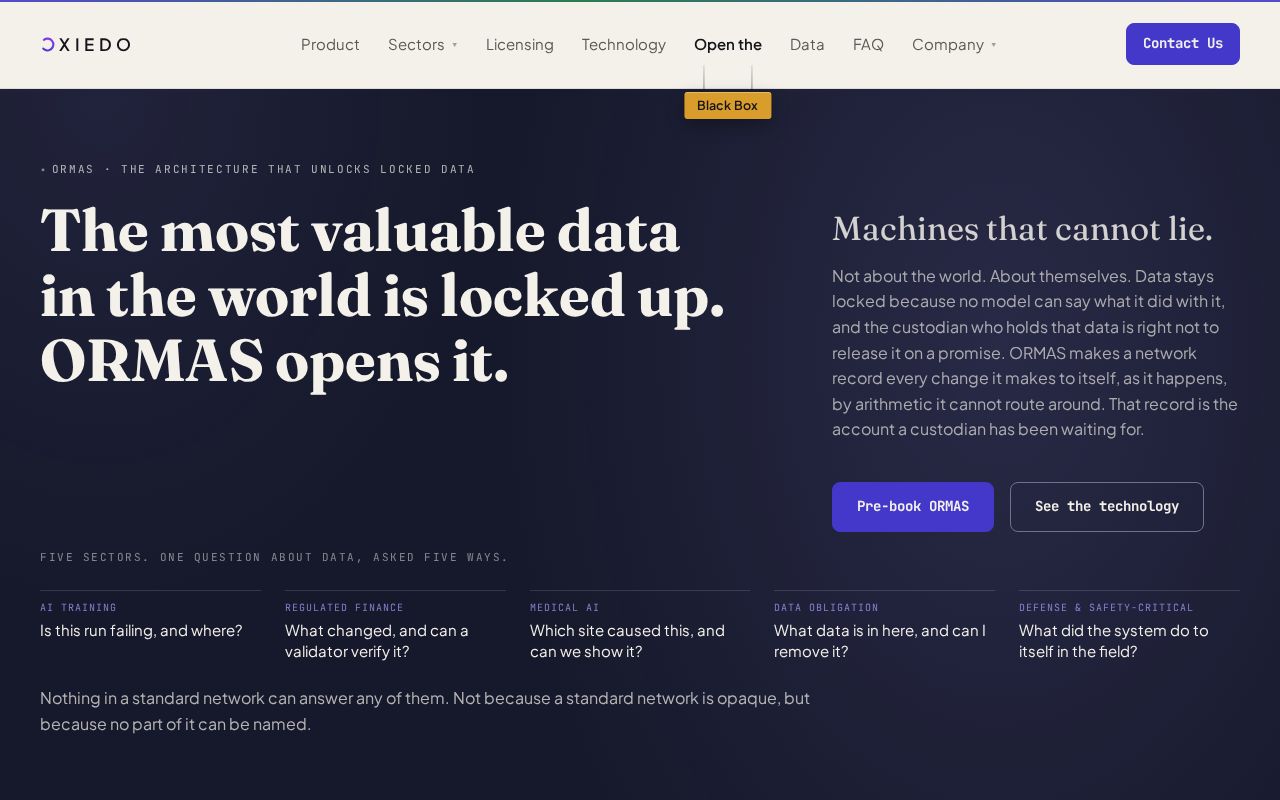Click the "AI TRAINING" sector label
The image size is (1280, 800).
tap(78, 607)
